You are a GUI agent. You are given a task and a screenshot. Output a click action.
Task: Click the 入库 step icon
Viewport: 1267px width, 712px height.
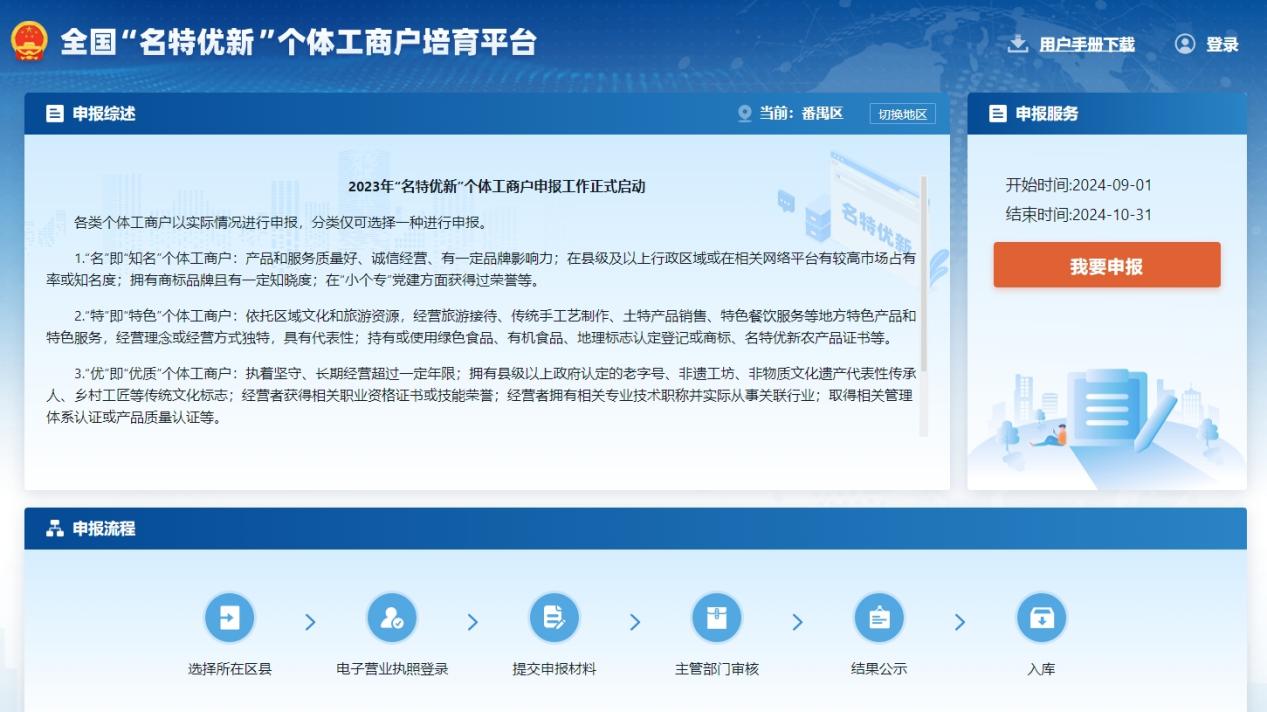[1041, 618]
